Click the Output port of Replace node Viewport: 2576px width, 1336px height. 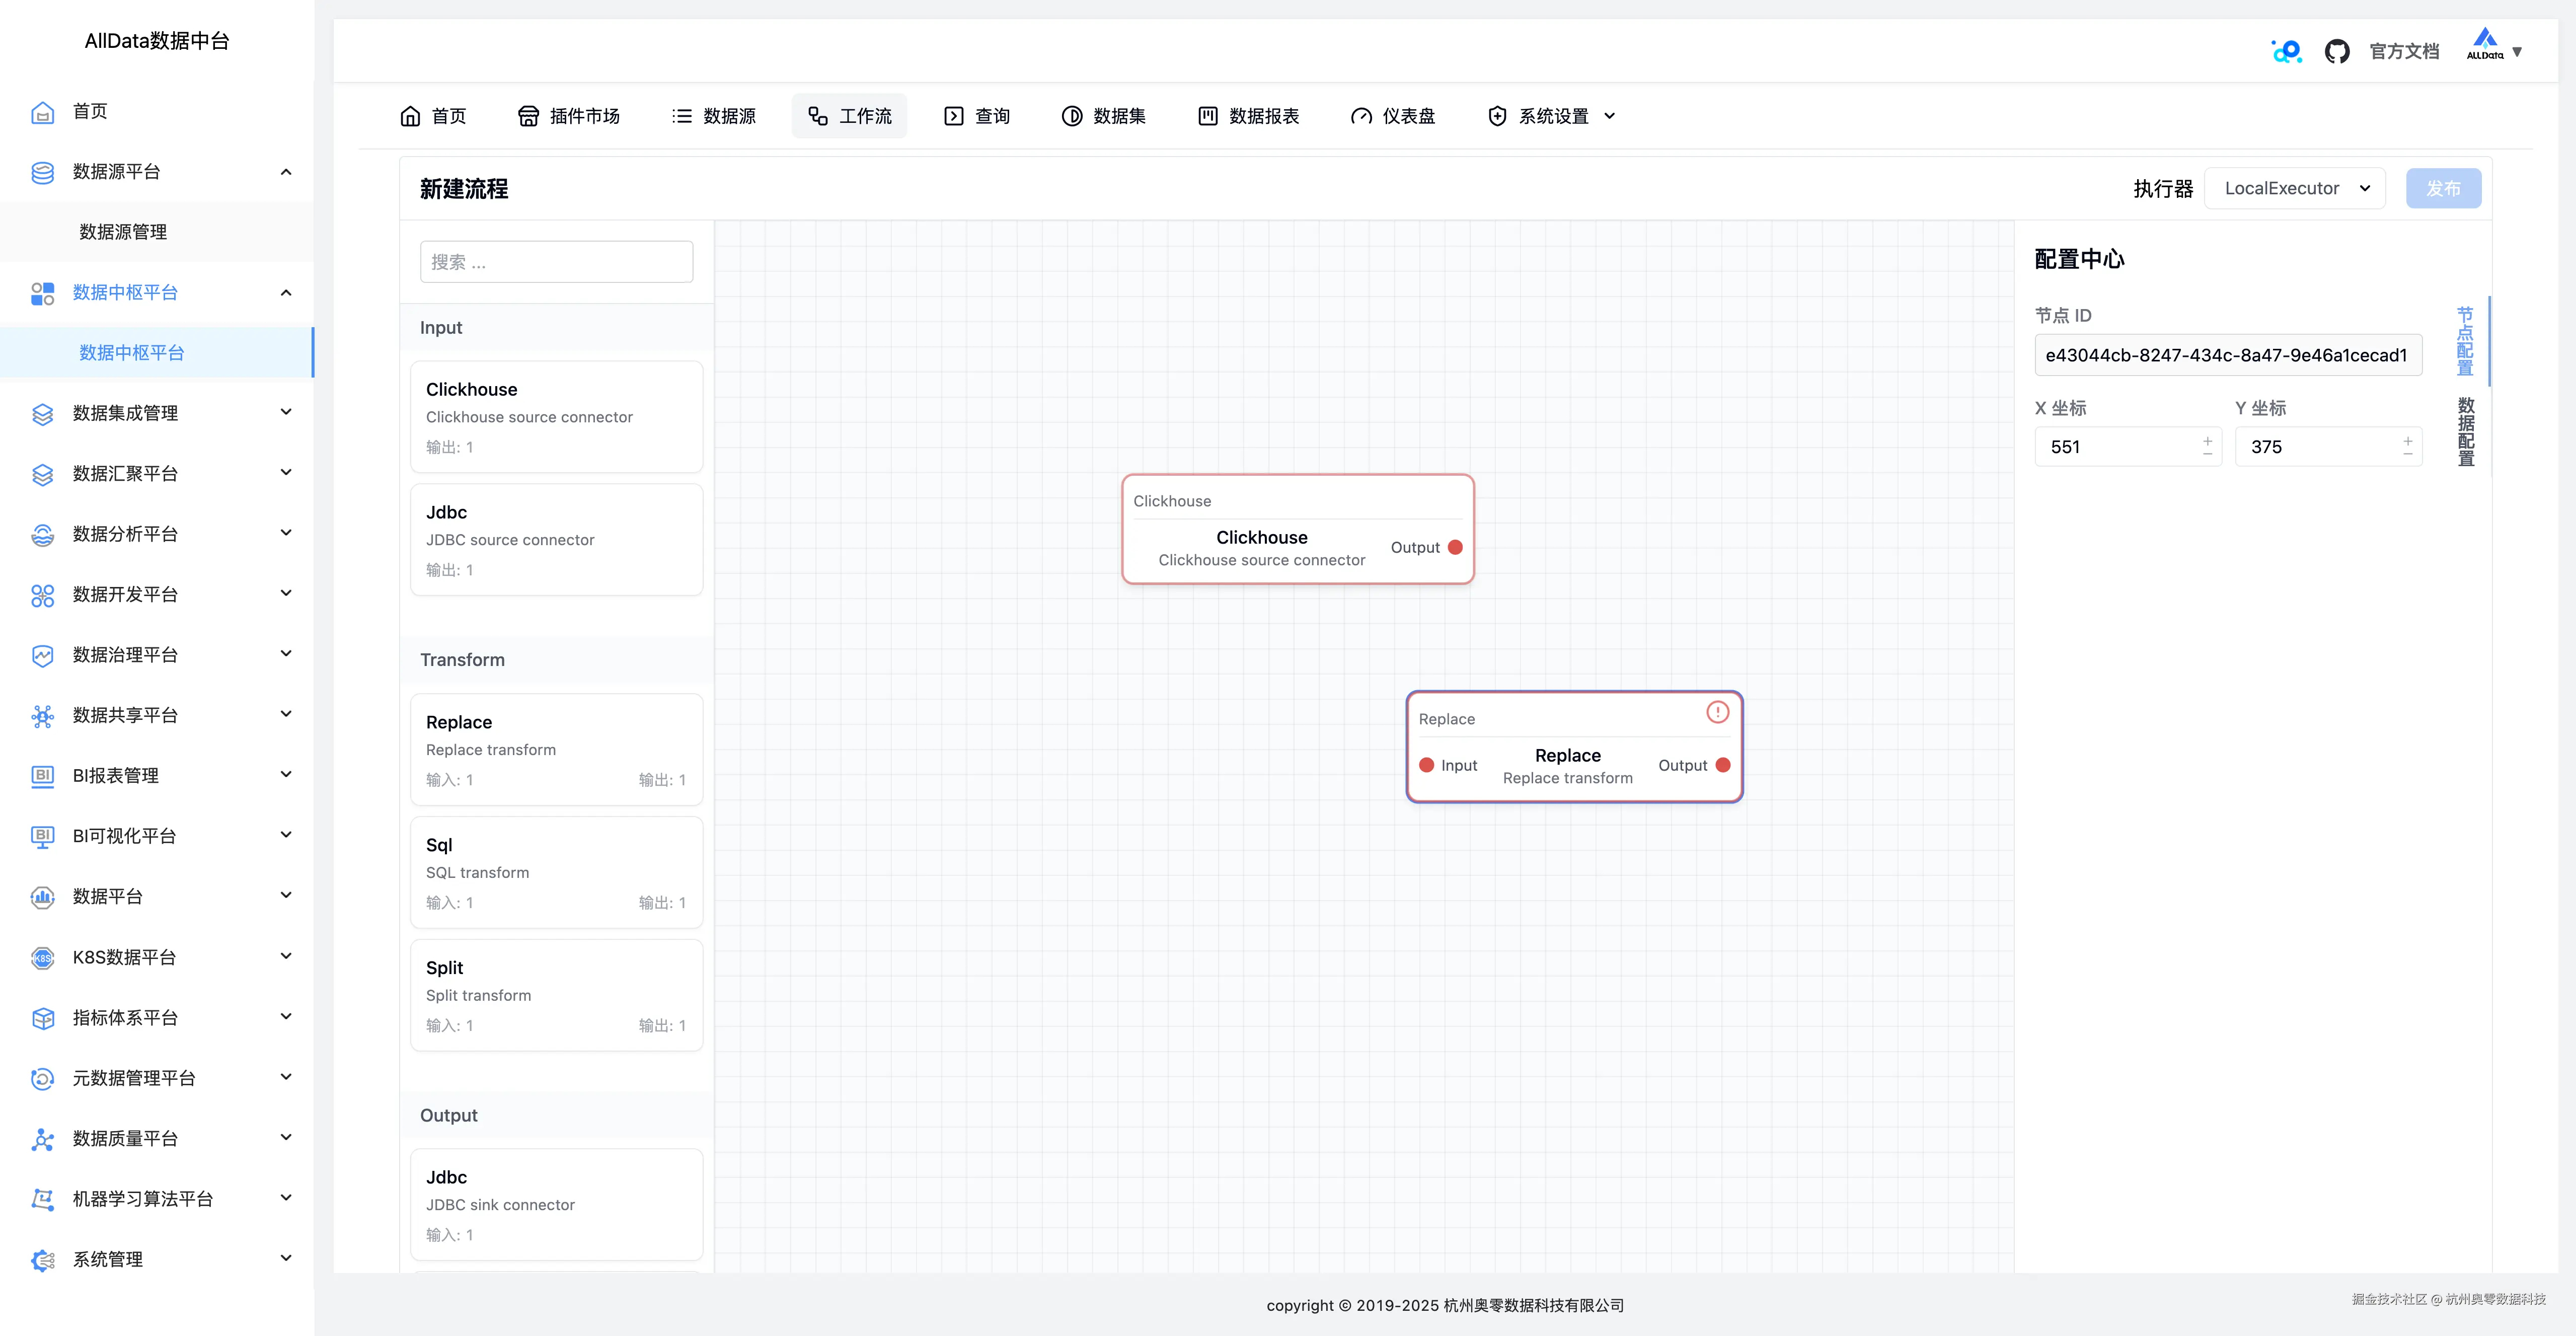1723,765
